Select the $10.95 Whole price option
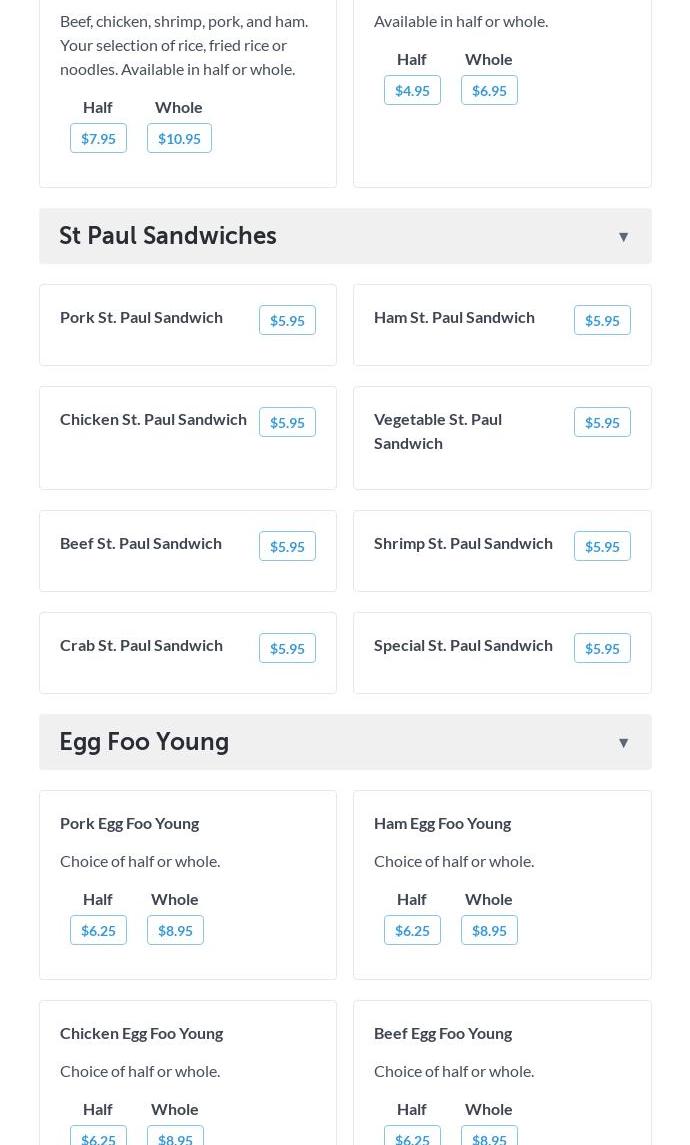The width and height of the screenshot is (690, 1145). tap(179, 139)
